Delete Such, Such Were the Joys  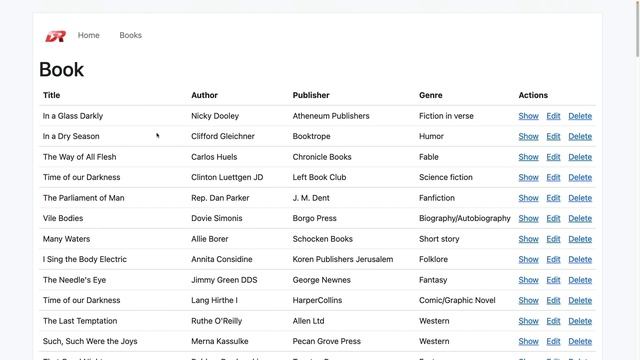click(x=580, y=341)
